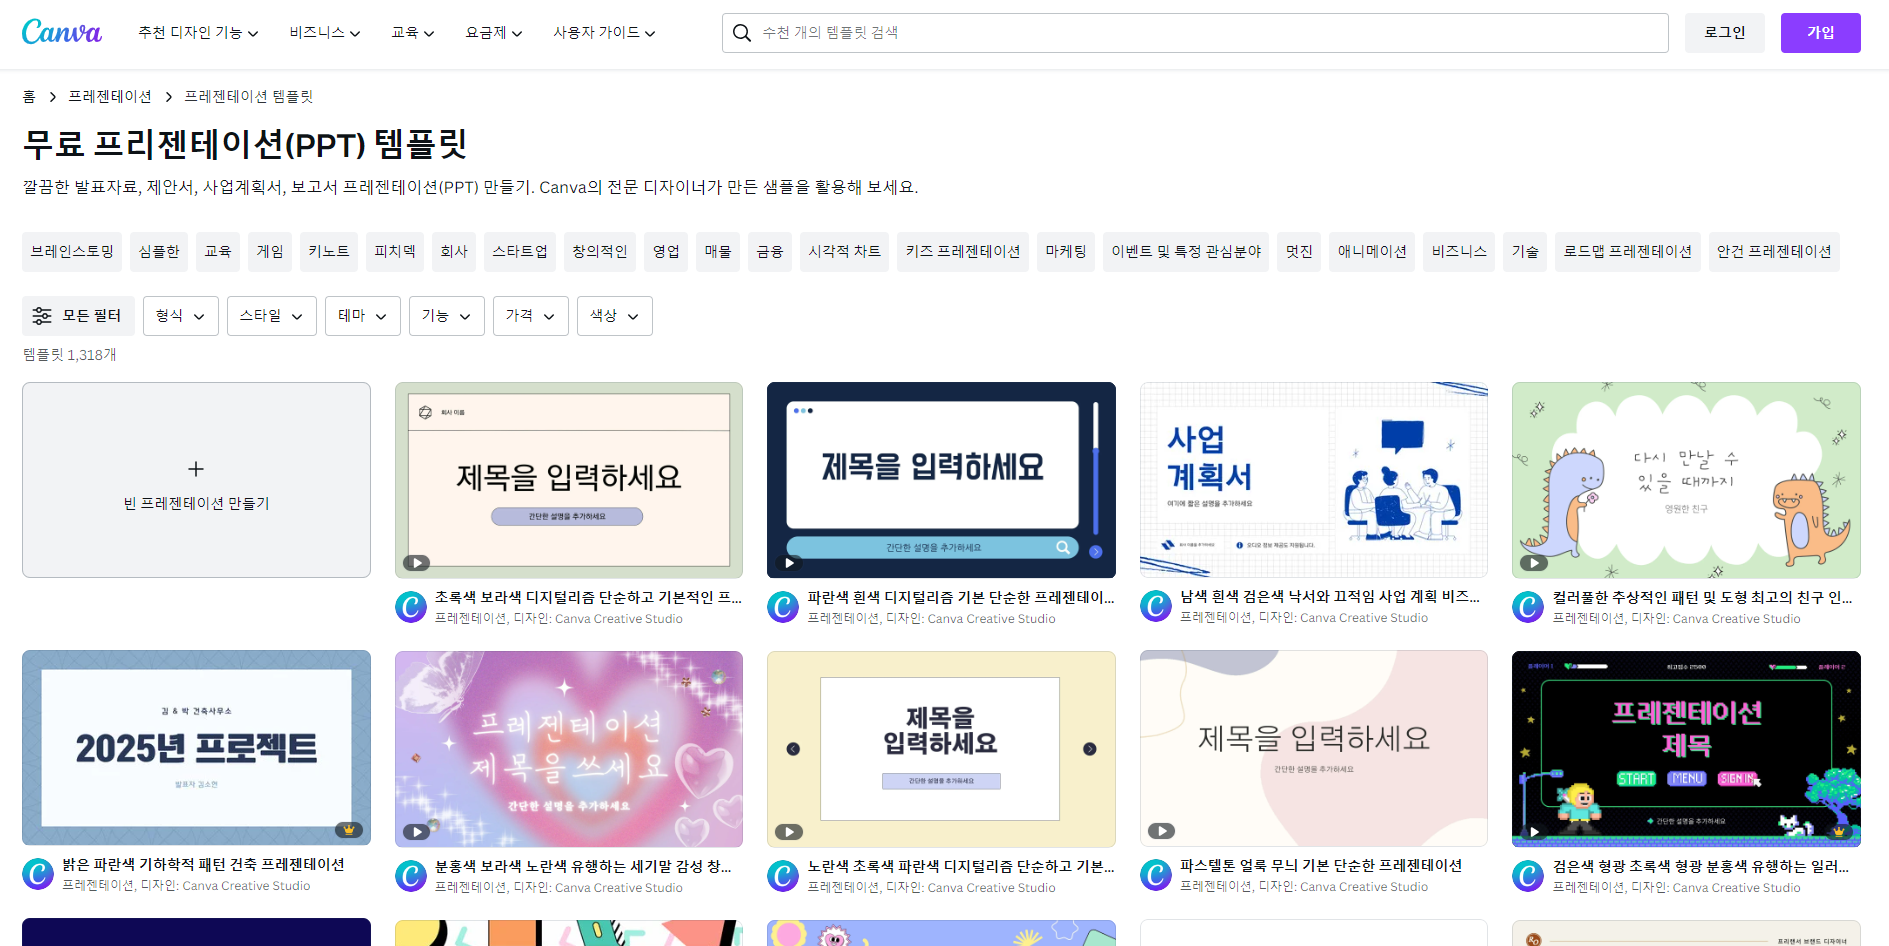Open the 색상 filter dropdown
Screen dimensions: 1889x946
[x=614, y=315]
